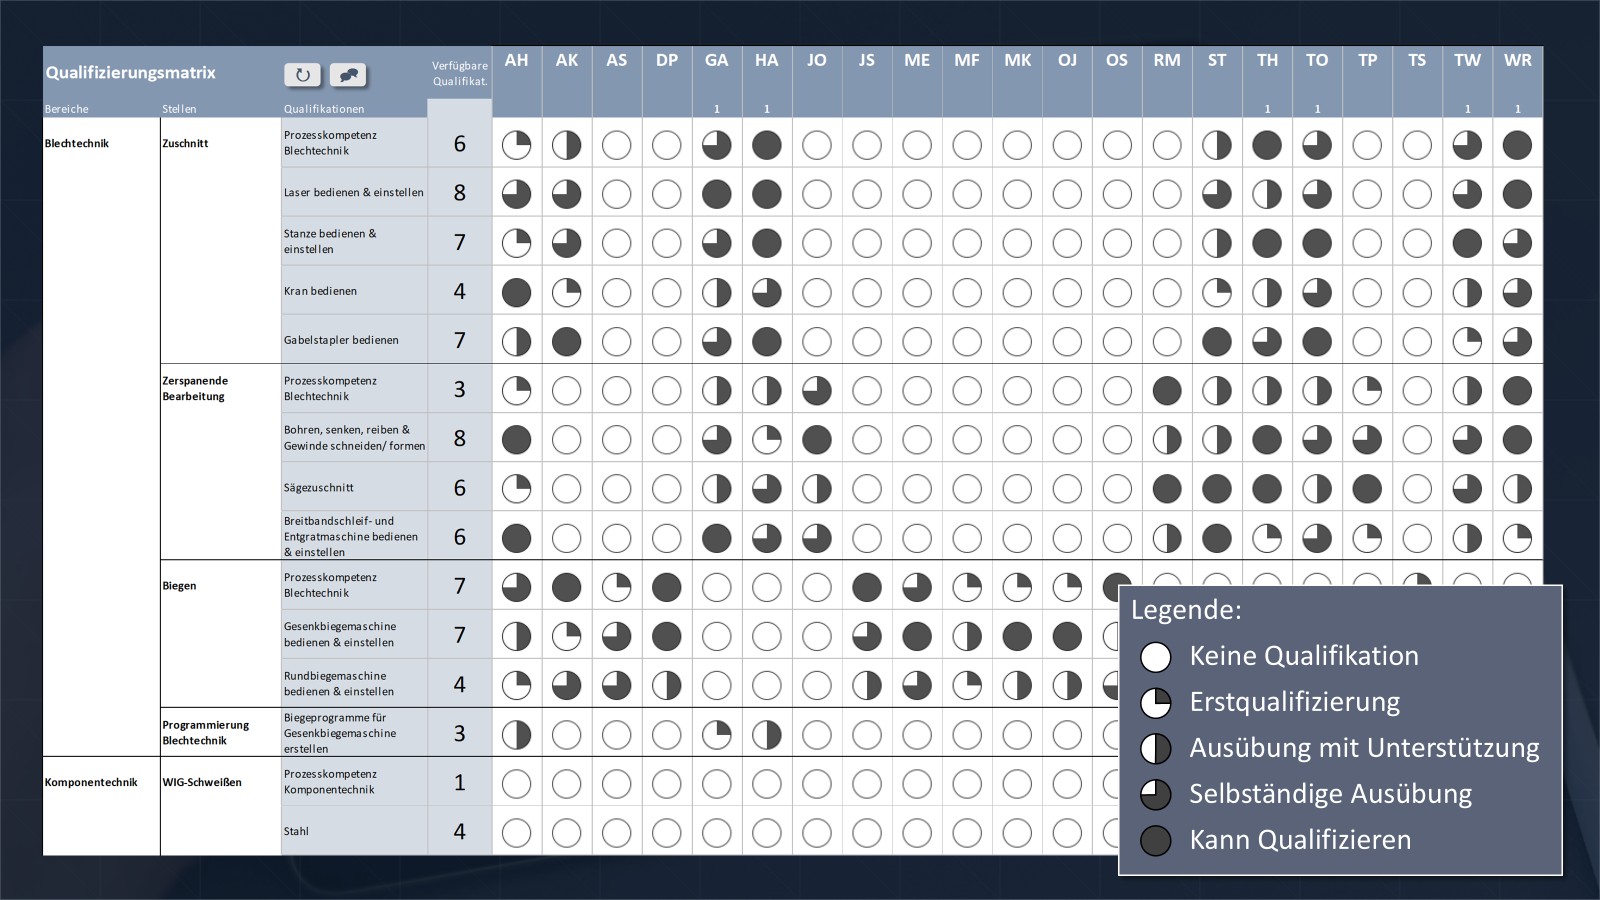Screen dimensions: 1600x900
Task: Select WR circle in Stanze bedienen & einstellen row
Action: click(x=1517, y=243)
